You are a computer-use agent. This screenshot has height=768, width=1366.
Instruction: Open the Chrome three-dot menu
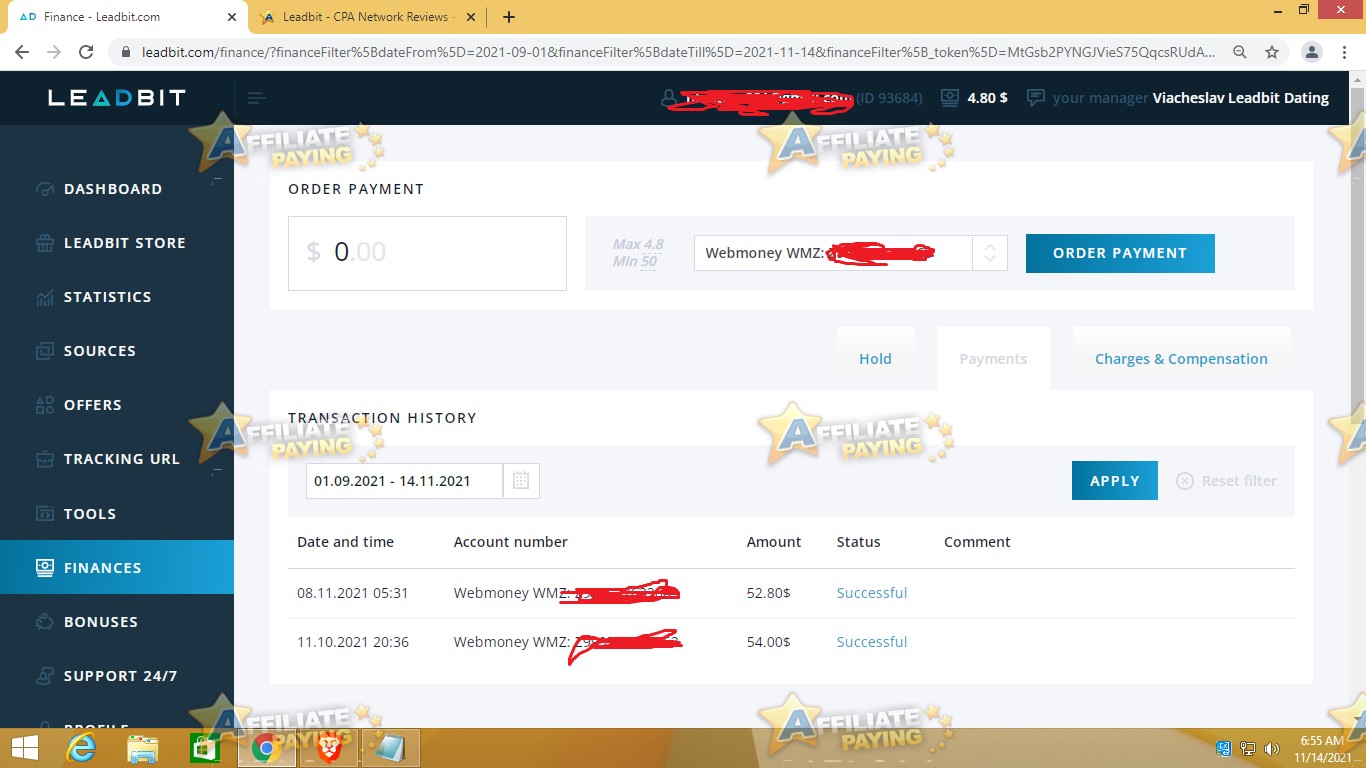1344,52
